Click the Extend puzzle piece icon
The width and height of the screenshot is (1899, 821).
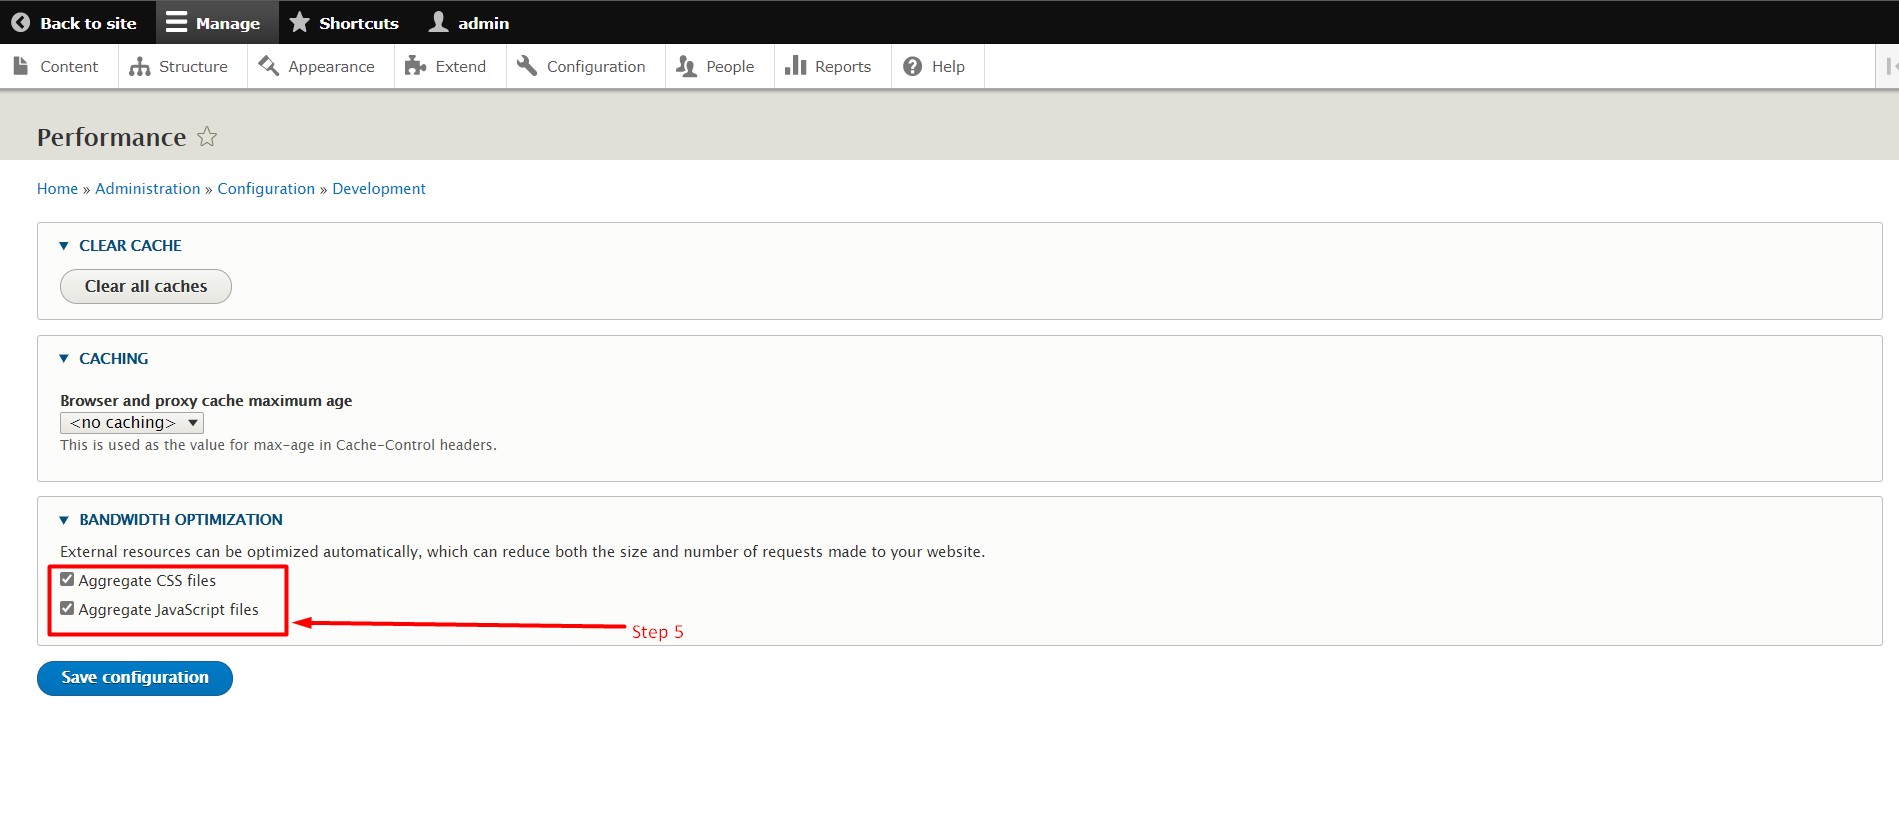(415, 66)
